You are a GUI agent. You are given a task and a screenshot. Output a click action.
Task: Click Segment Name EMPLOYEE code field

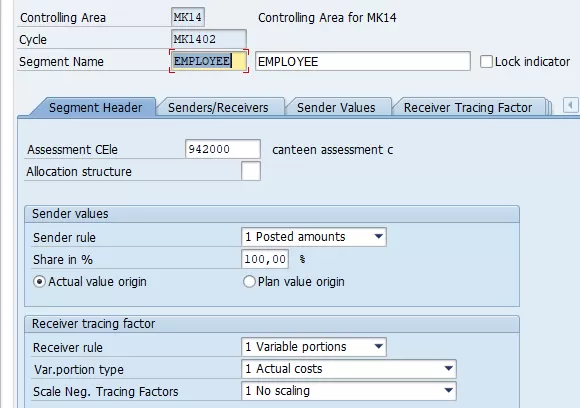pyautogui.click(x=209, y=61)
